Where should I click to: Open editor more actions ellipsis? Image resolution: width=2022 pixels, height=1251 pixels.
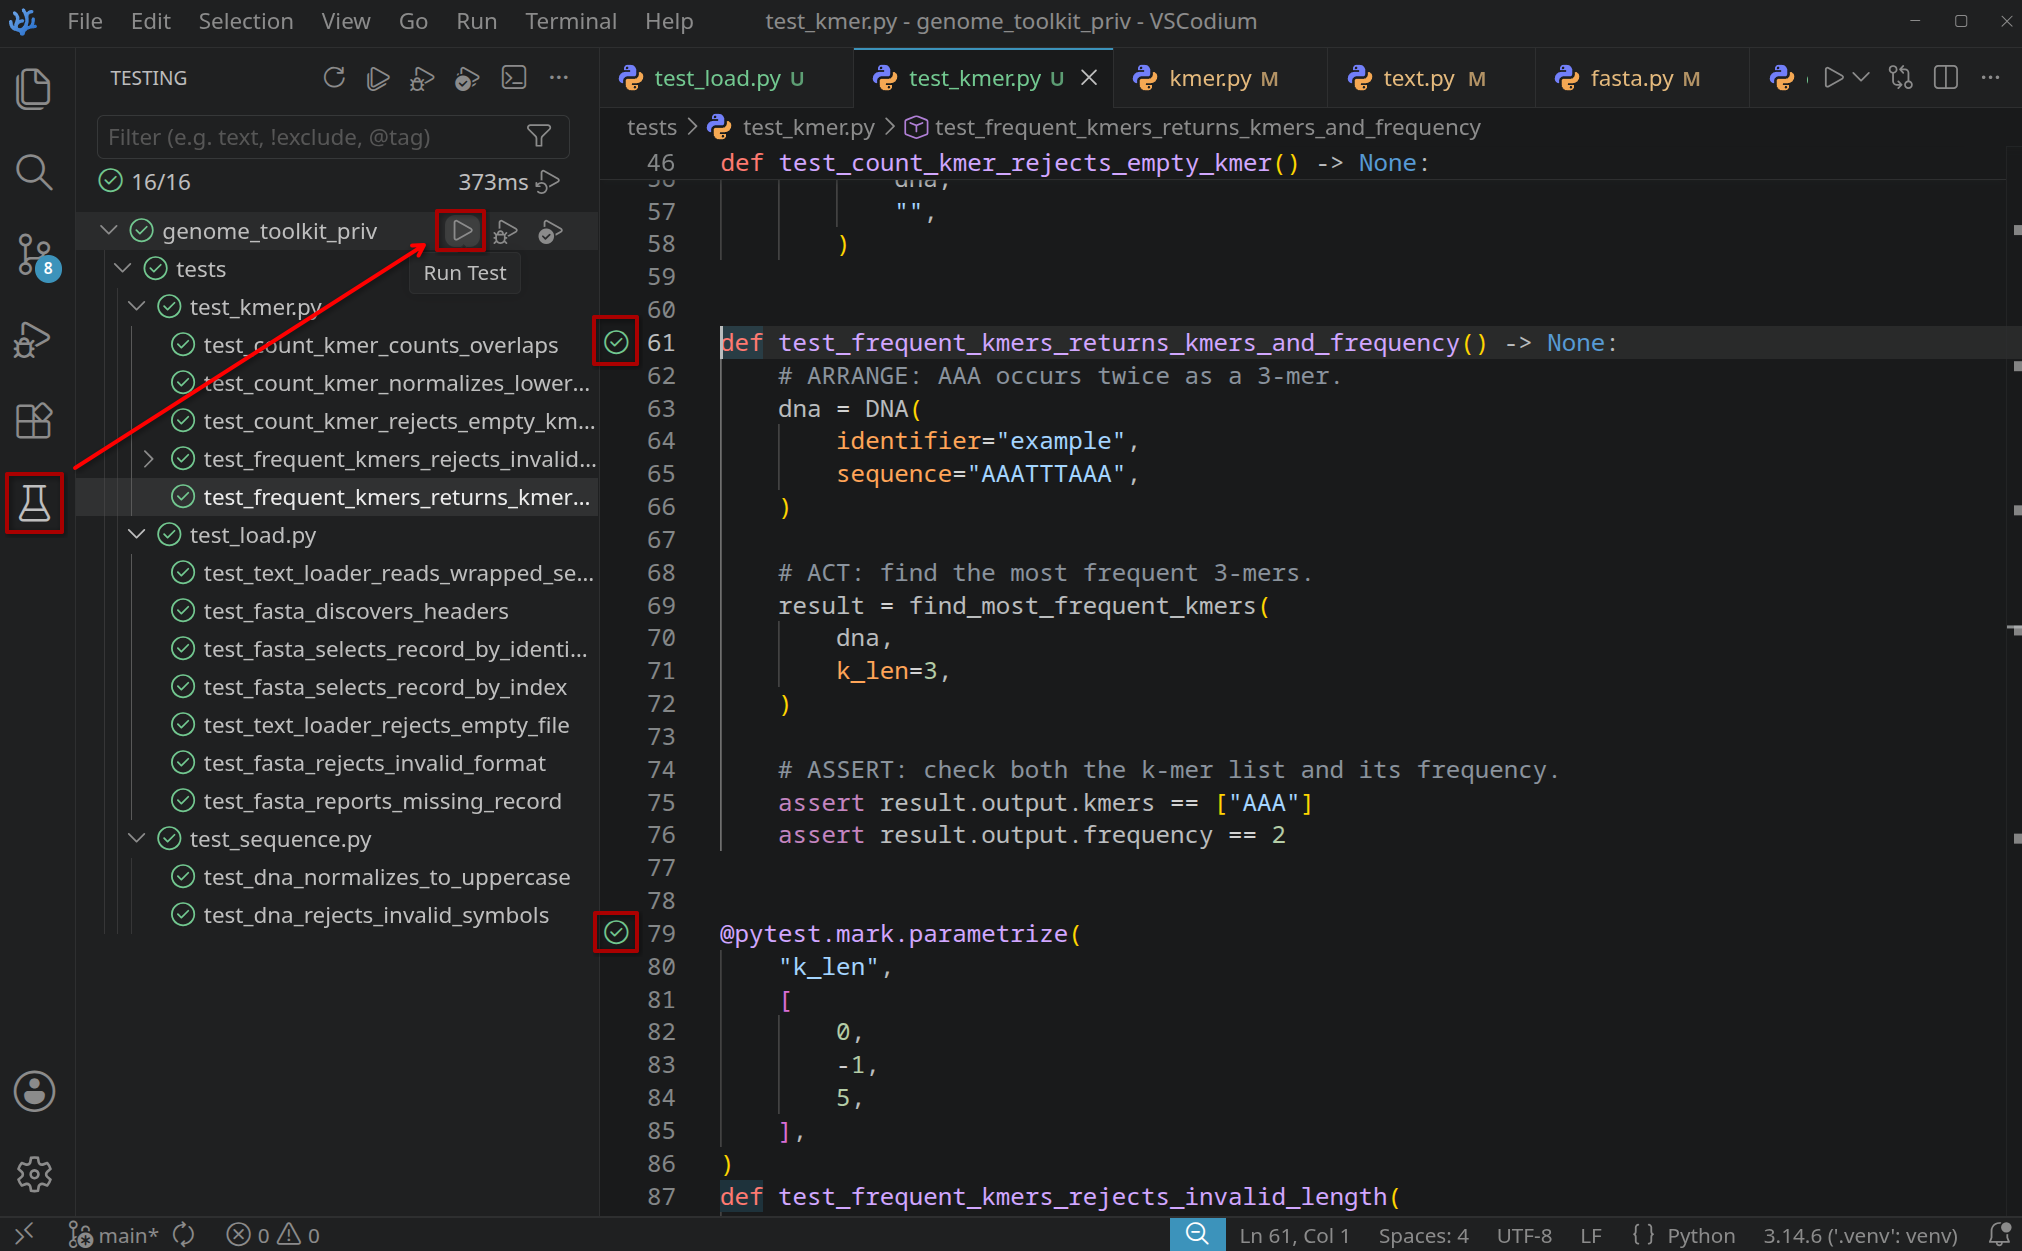coord(1991,78)
